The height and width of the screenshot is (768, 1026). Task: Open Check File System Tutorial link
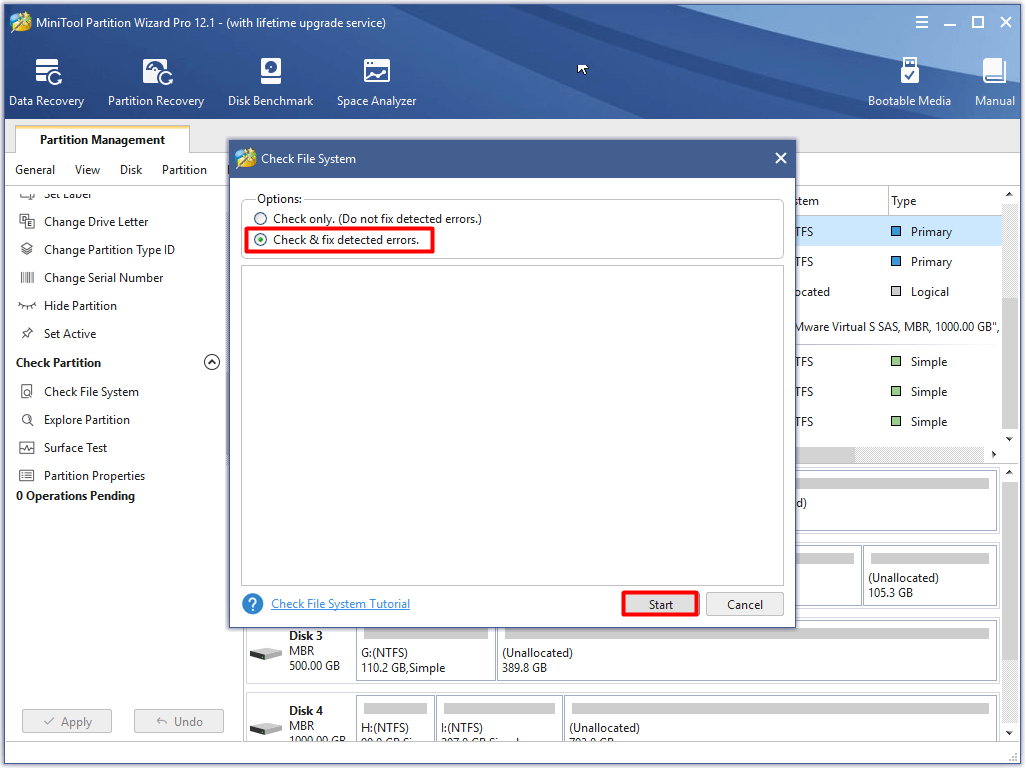tap(340, 604)
